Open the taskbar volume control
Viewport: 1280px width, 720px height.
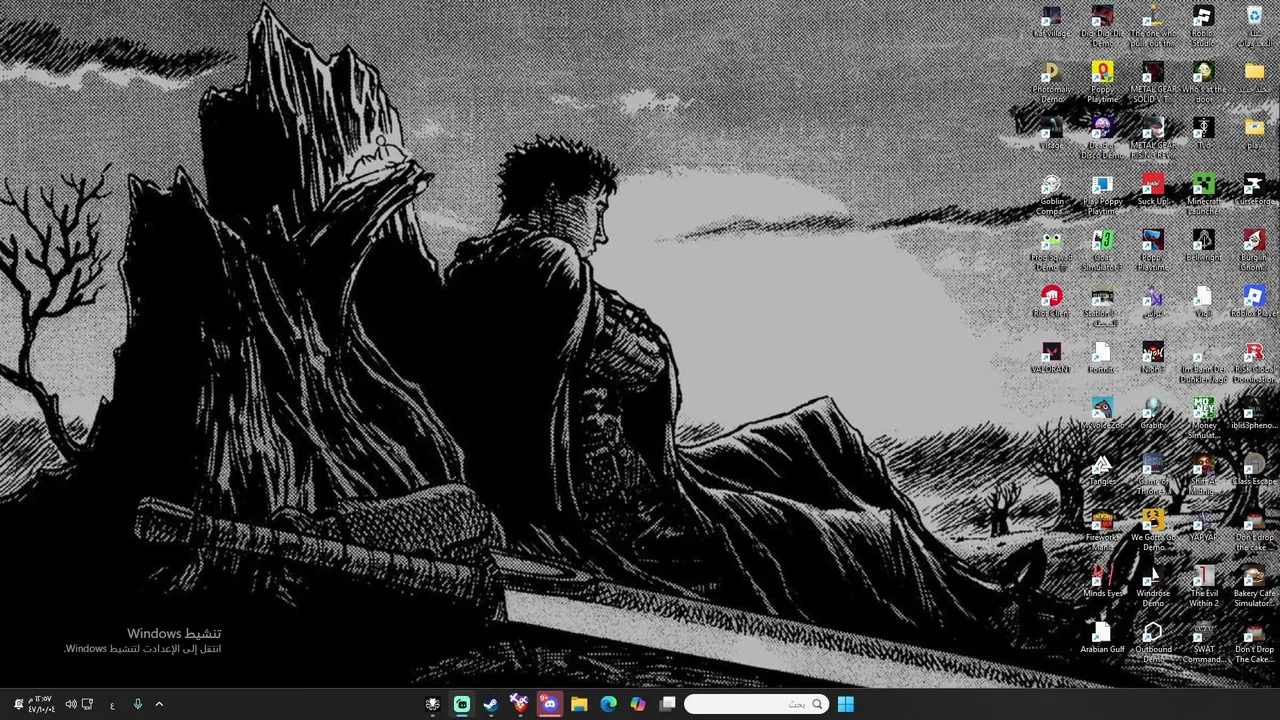[x=70, y=704]
